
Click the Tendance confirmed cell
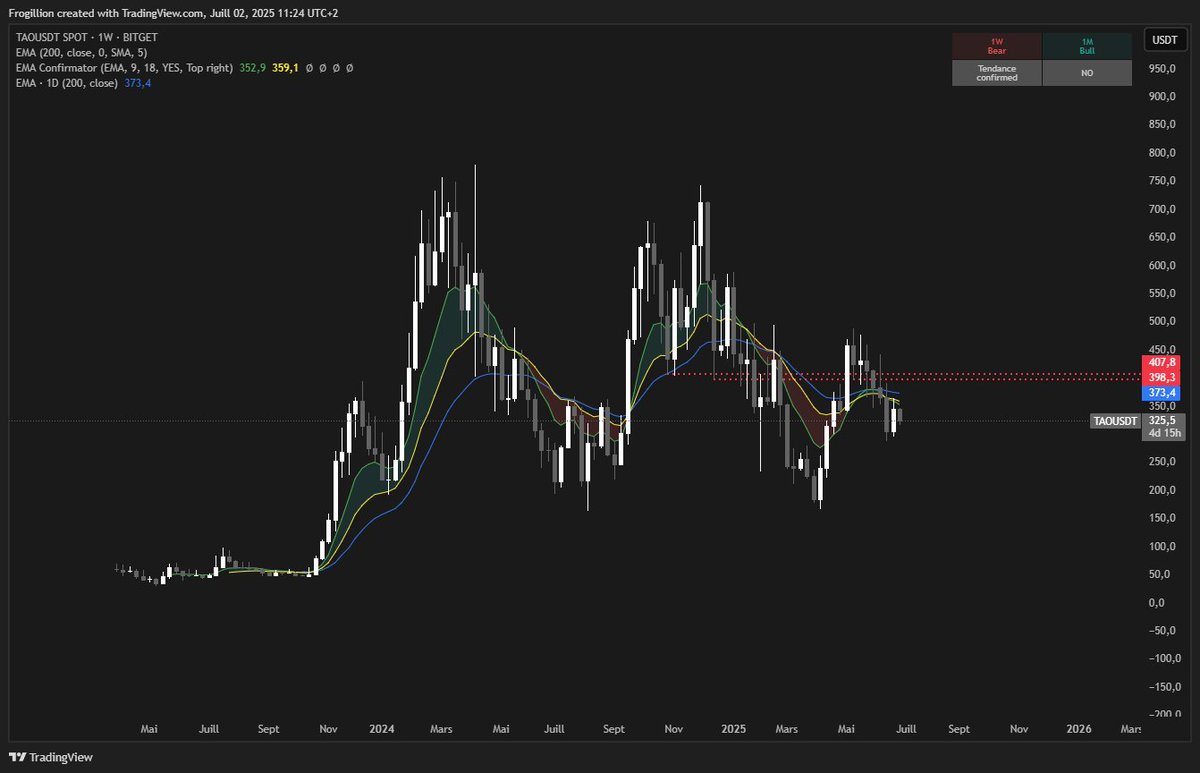pyautogui.click(x=997, y=73)
